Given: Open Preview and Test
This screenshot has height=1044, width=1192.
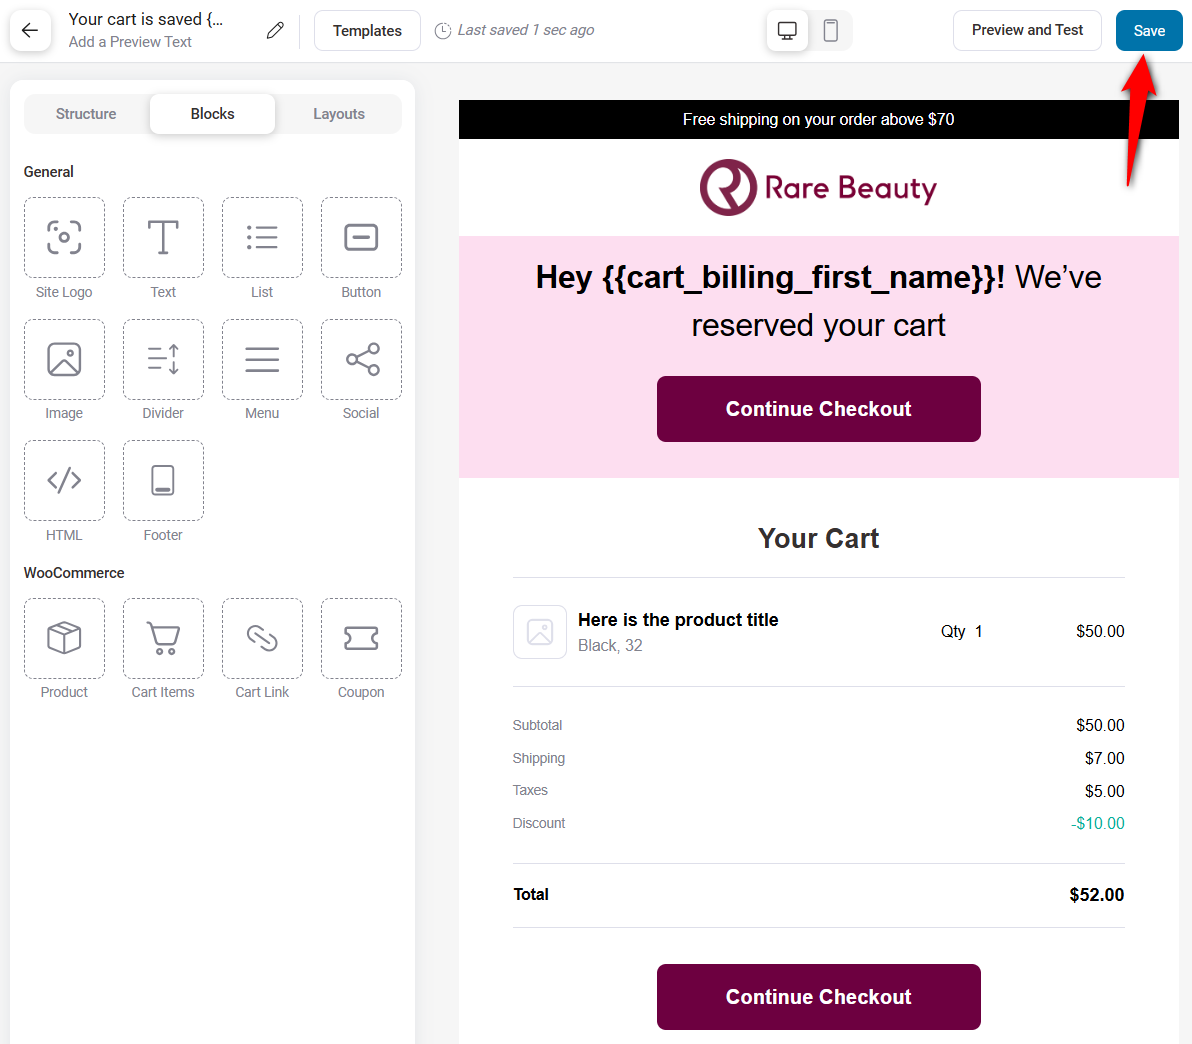Looking at the screenshot, I should (x=1027, y=30).
